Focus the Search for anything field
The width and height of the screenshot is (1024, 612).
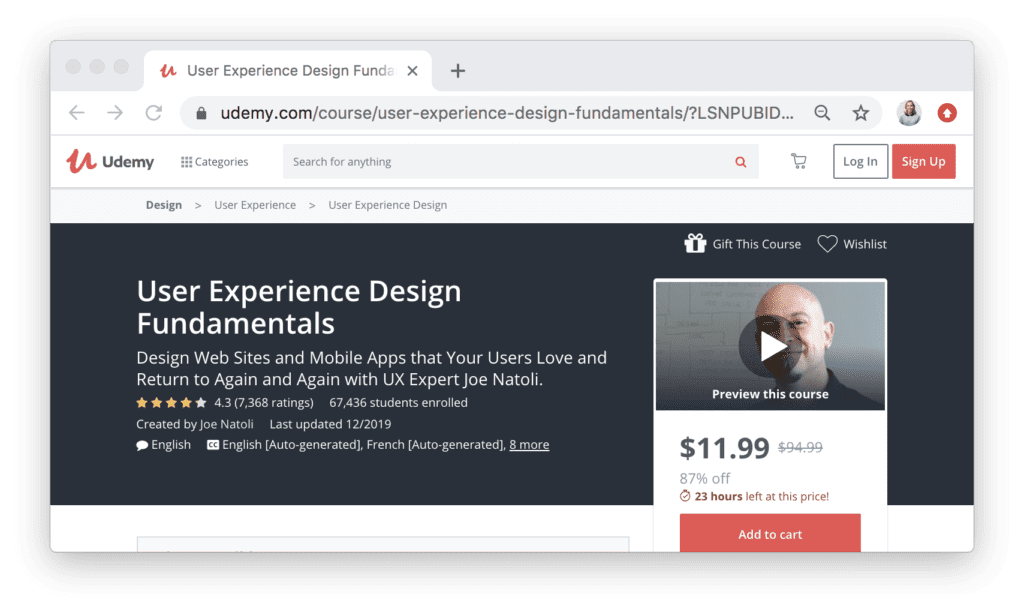tap(520, 161)
